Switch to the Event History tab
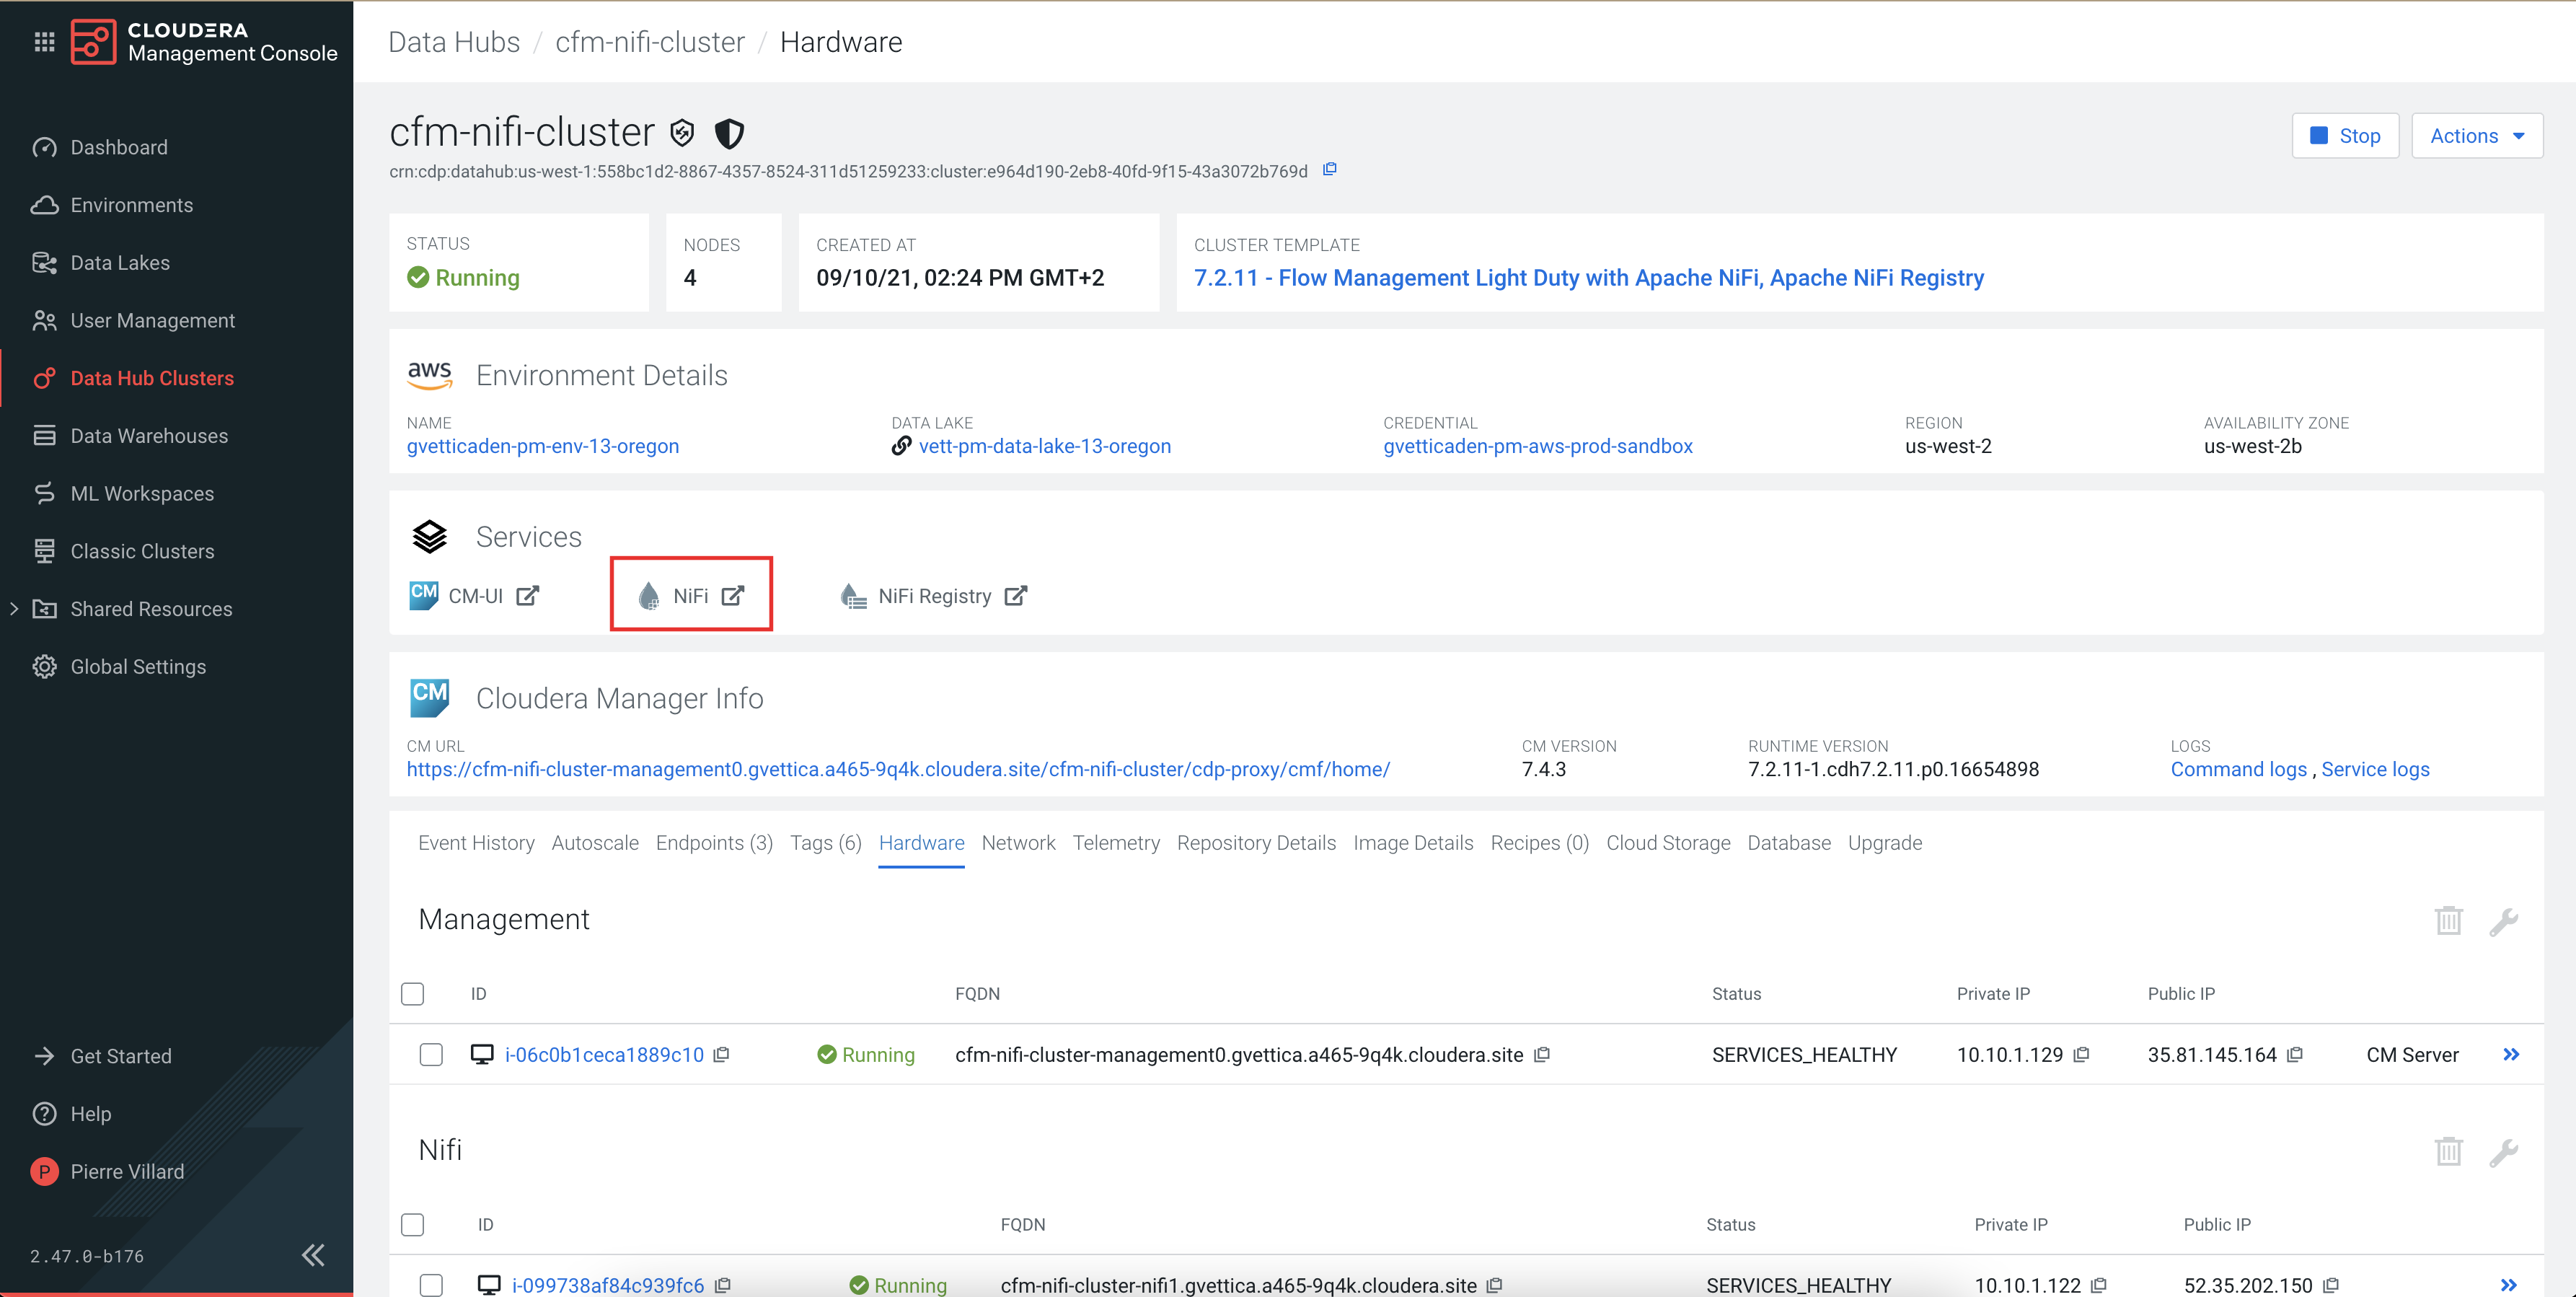The width and height of the screenshot is (2576, 1297). (476, 843)
